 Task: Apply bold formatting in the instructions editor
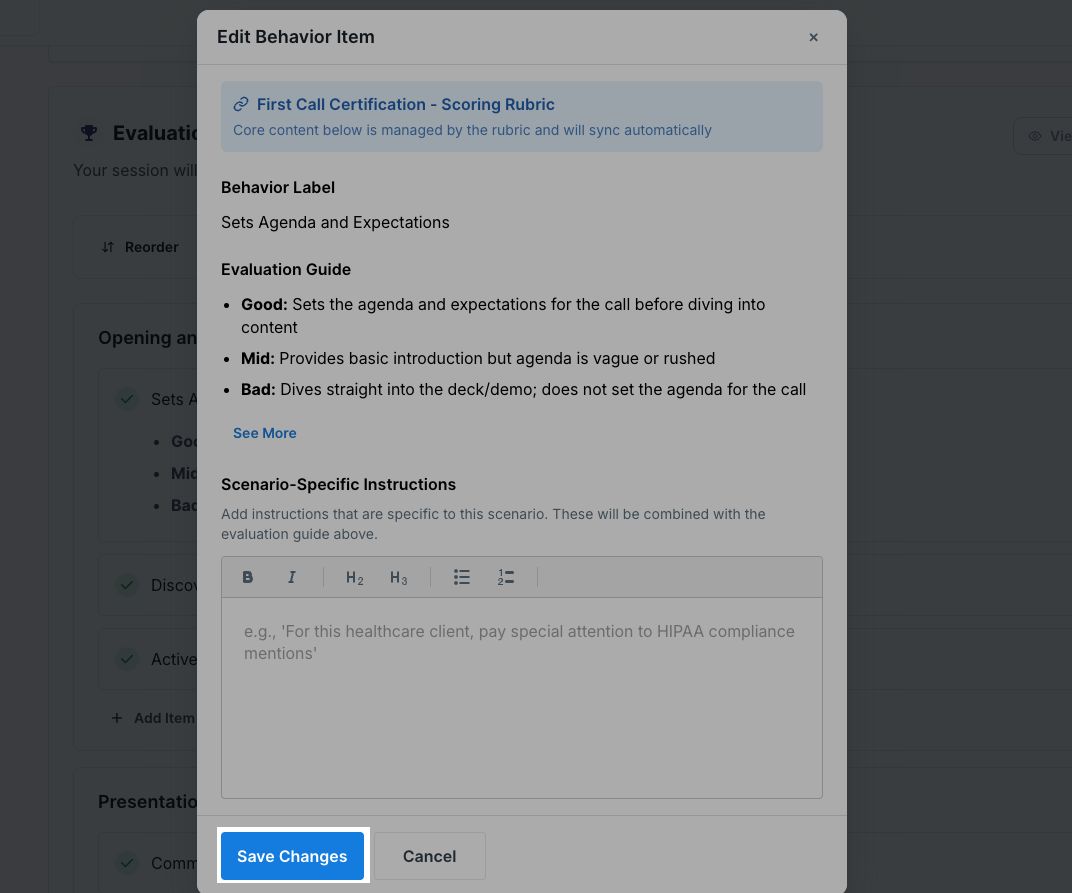pos(247,577)
